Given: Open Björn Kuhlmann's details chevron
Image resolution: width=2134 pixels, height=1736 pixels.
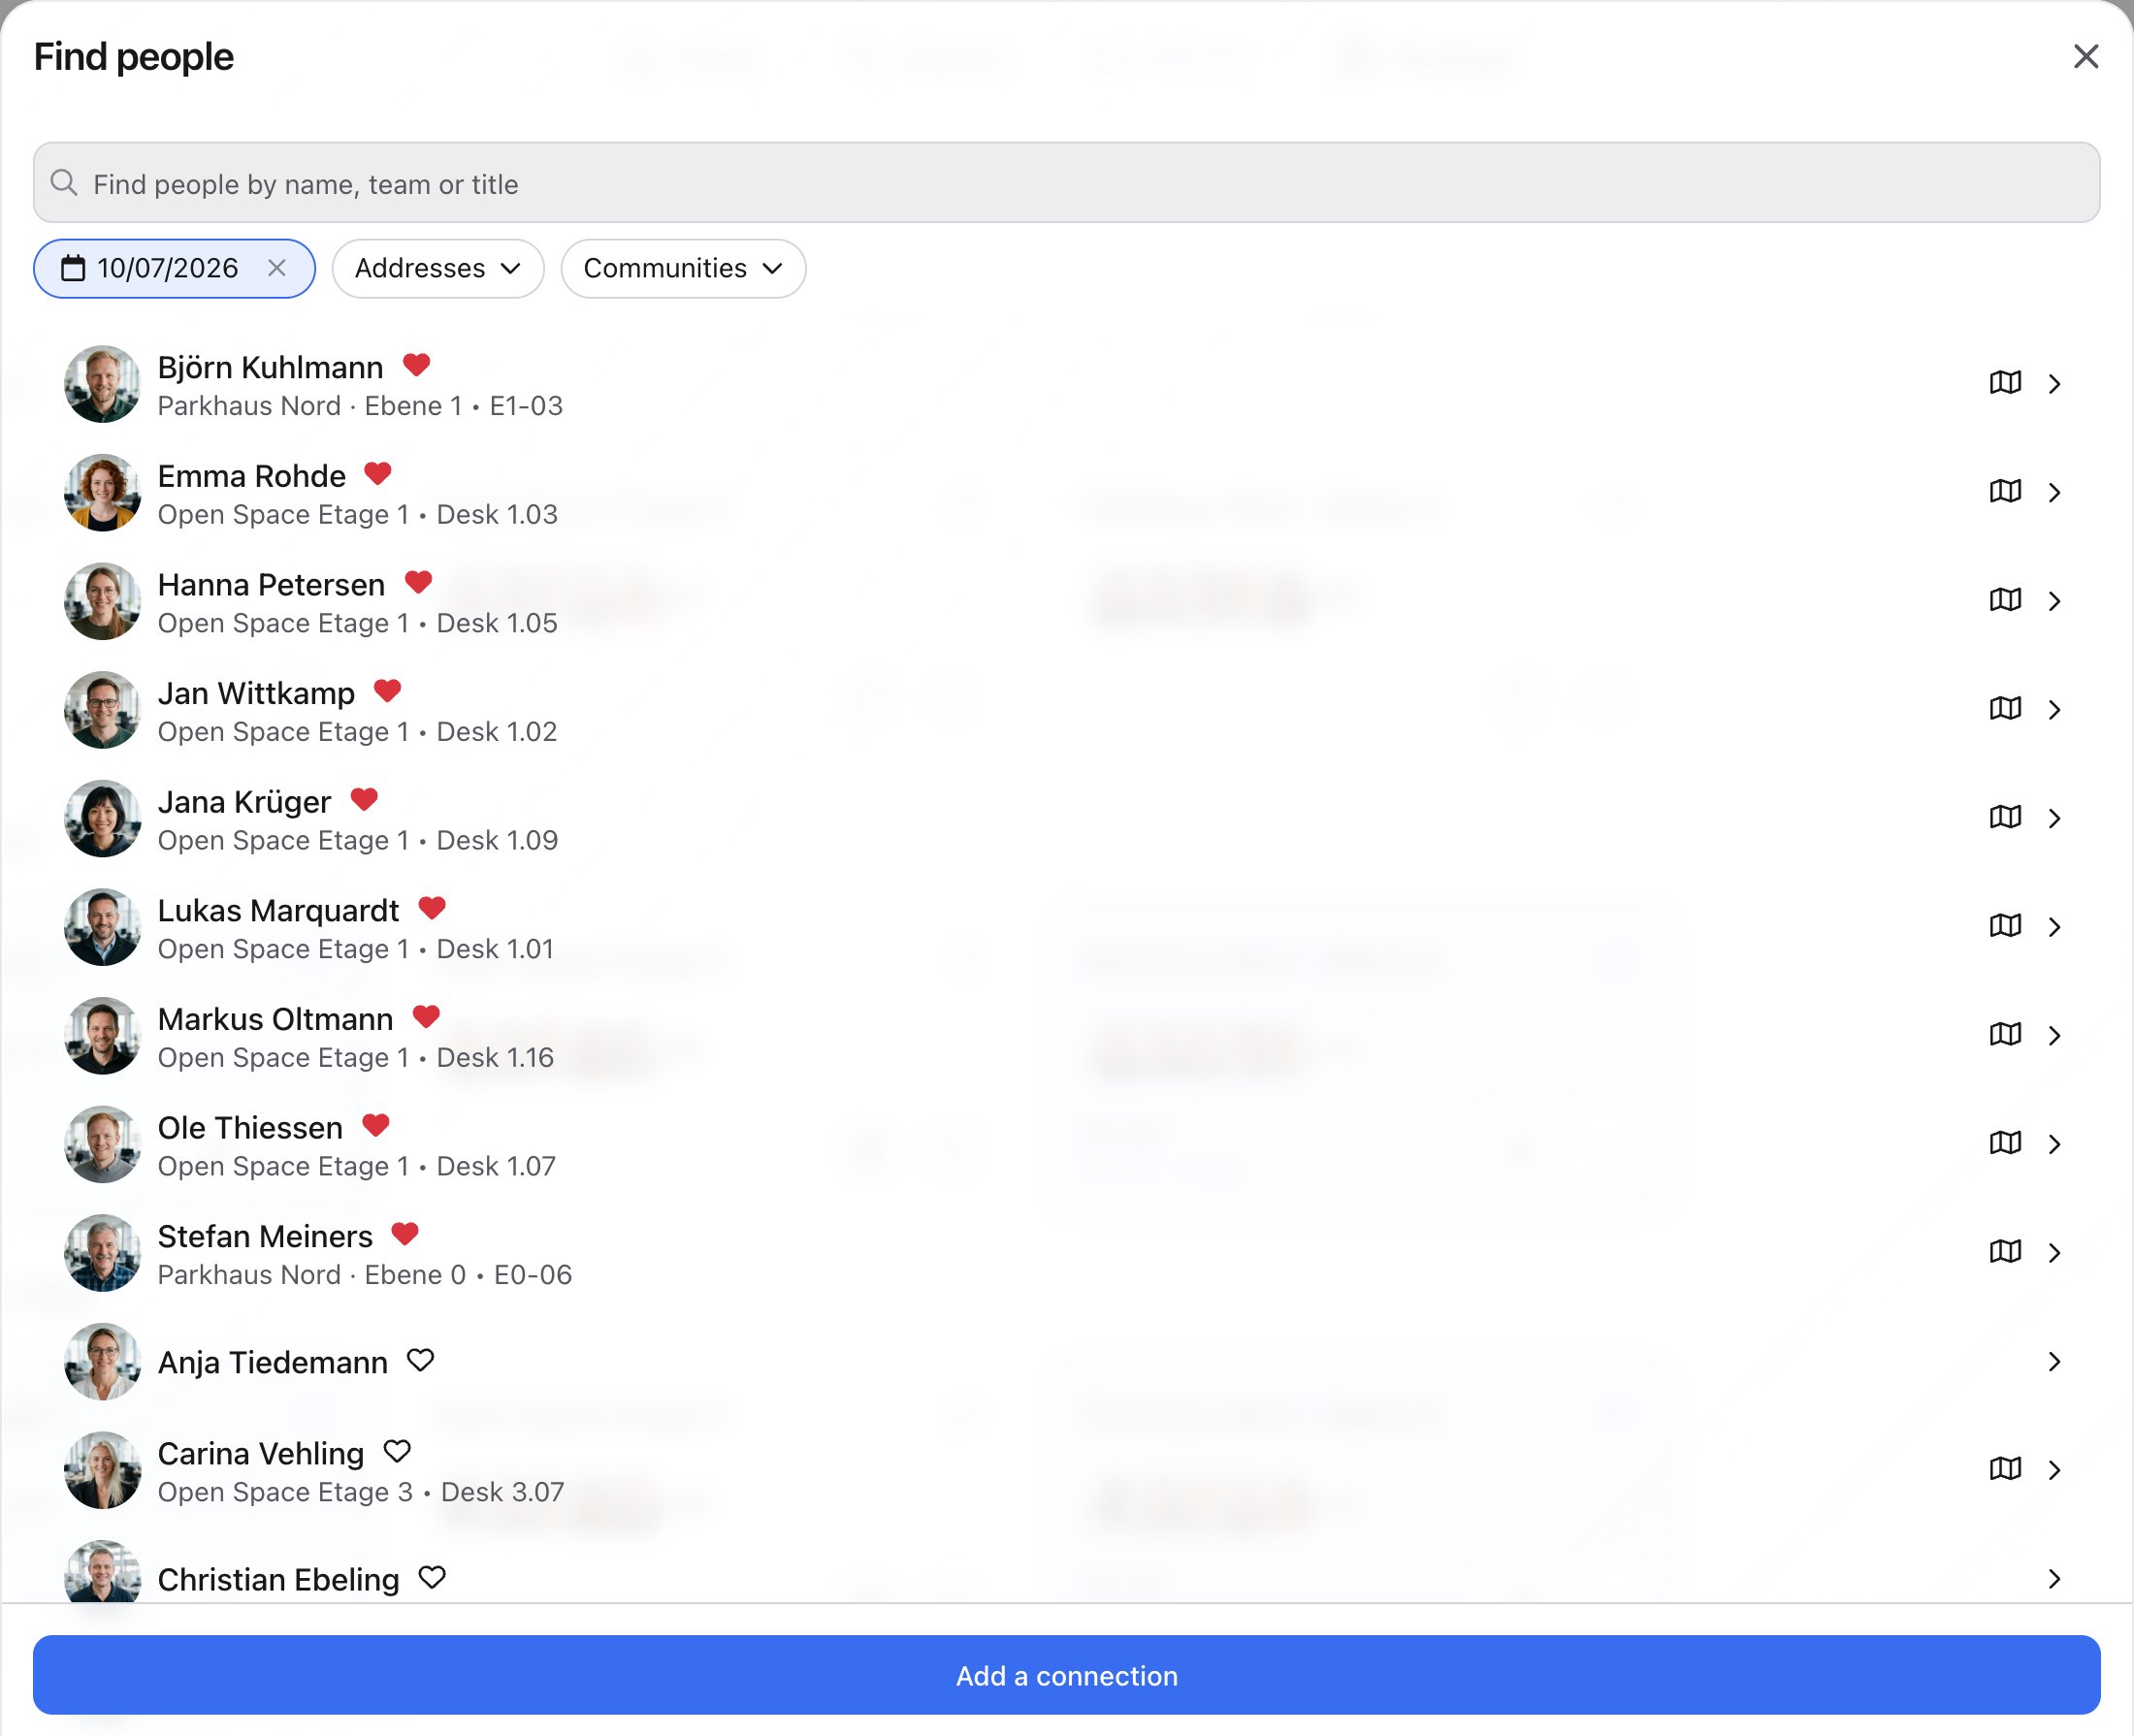Looking at the screenshot, I should click(x=2054, y=384).
